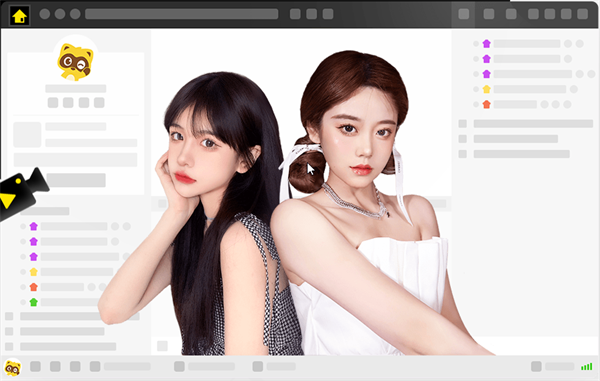Click the small raccoon icon in bottom bar
The image size is (600, 381).
tap(13, 367)
